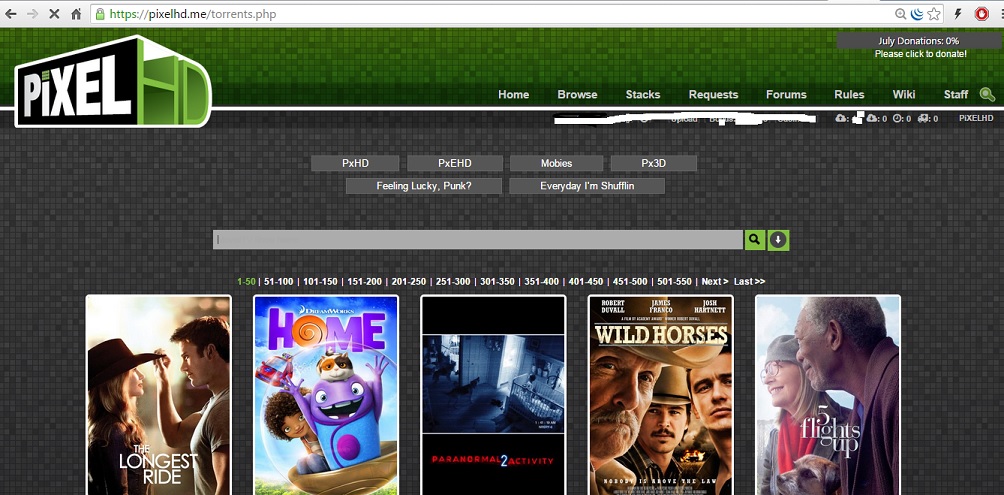Open the red AdBlock stop-hand icon
The image size is (1004, 495).
(x=982, y=13)
